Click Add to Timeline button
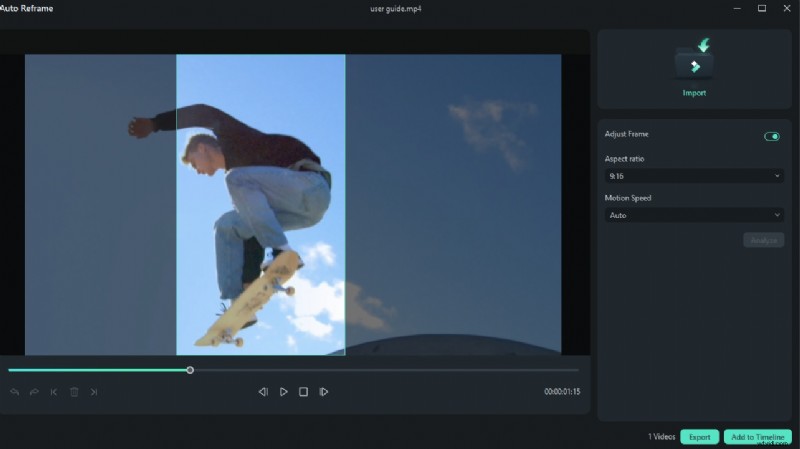 pos(757,437)
